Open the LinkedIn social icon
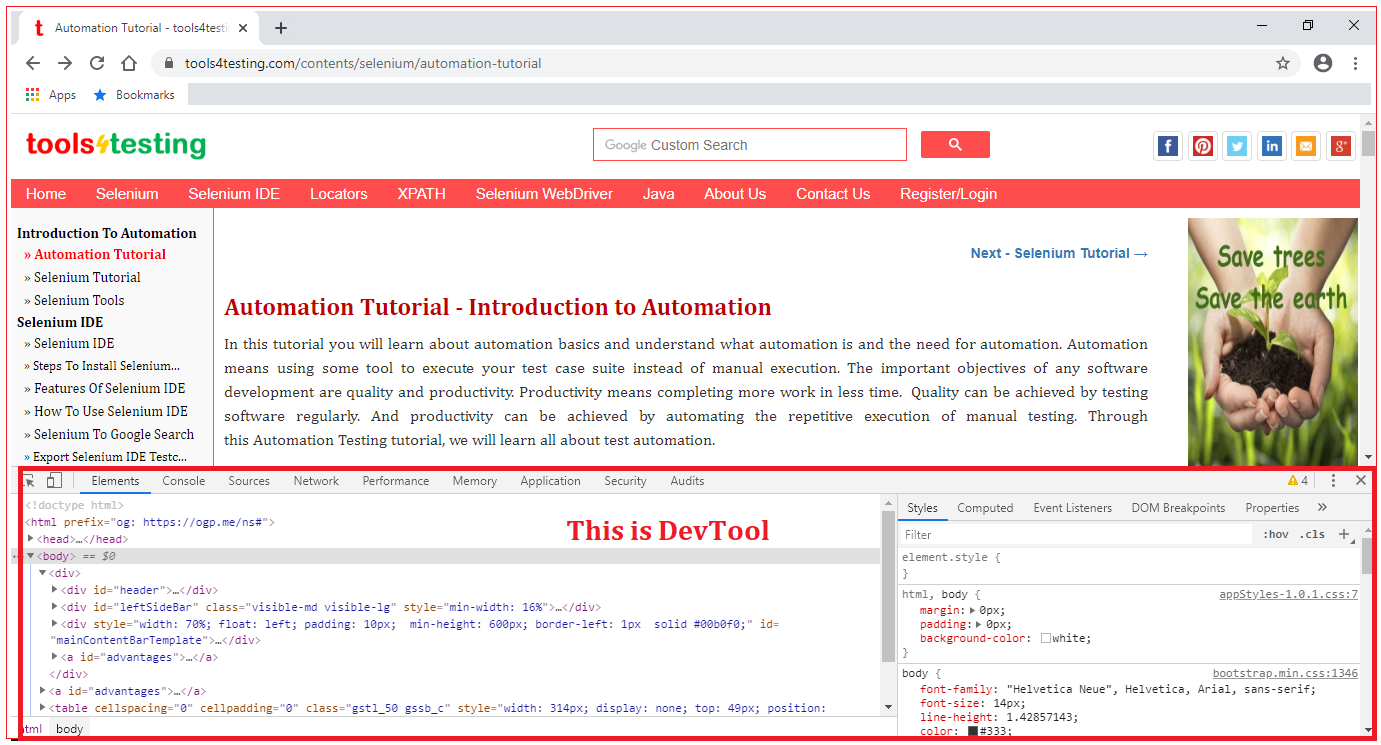This screenshot has height=745, width=1381. 1272,146
